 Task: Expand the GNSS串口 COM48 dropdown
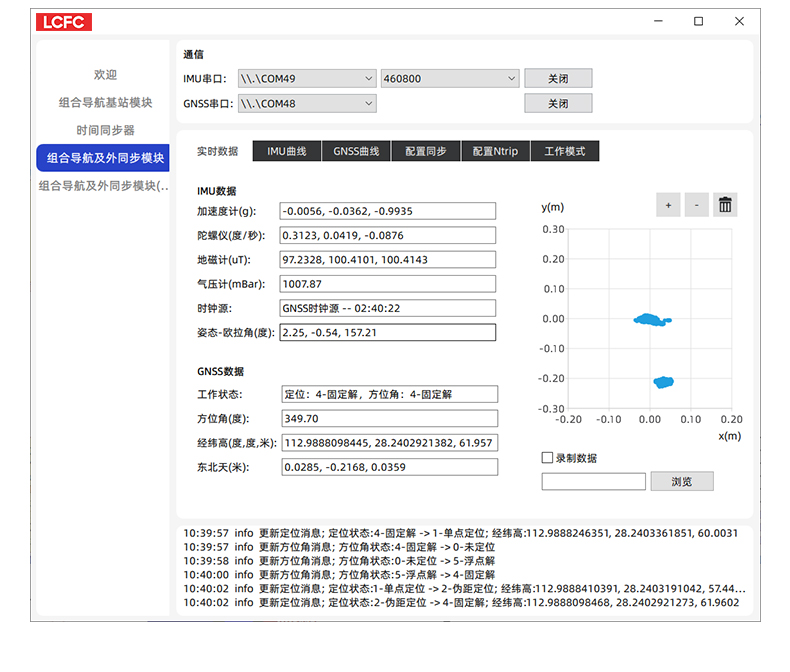[306, 103]
